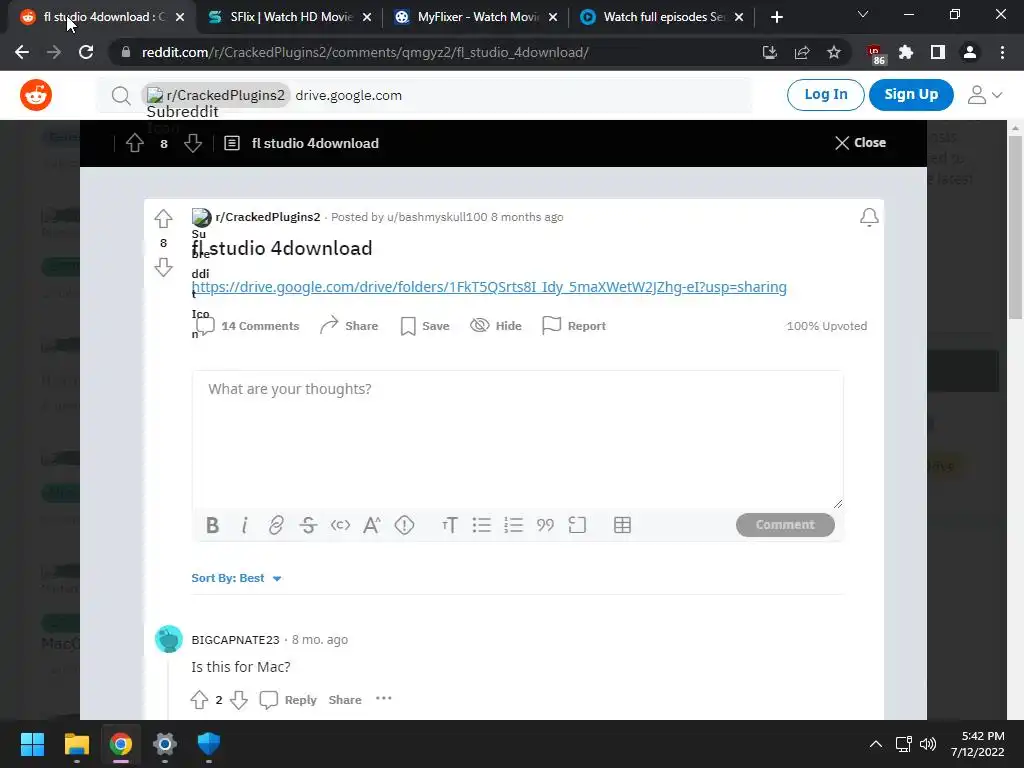Image resolution: width=1024 pixels, height=768 pixels.
Task: Open Windows Start menu
Action: [32, 744]
